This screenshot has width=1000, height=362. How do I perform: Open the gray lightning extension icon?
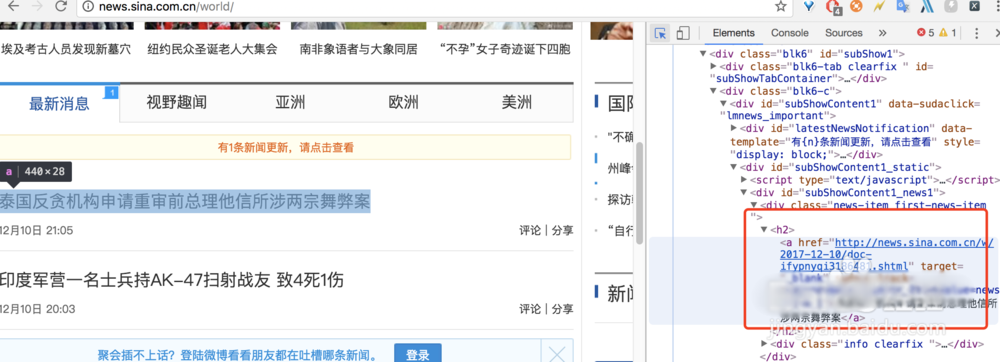pos(950,6)
